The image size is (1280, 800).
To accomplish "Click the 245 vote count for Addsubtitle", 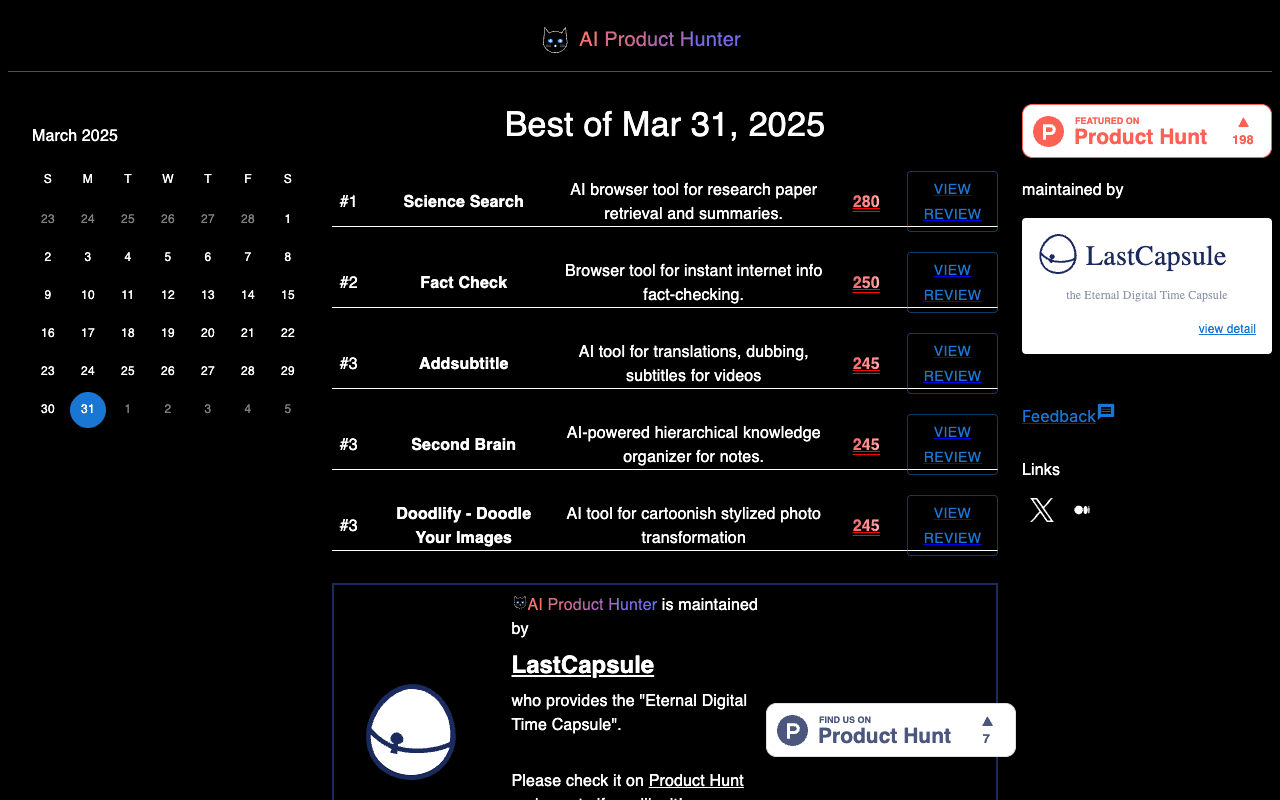I will coord(866,364).
